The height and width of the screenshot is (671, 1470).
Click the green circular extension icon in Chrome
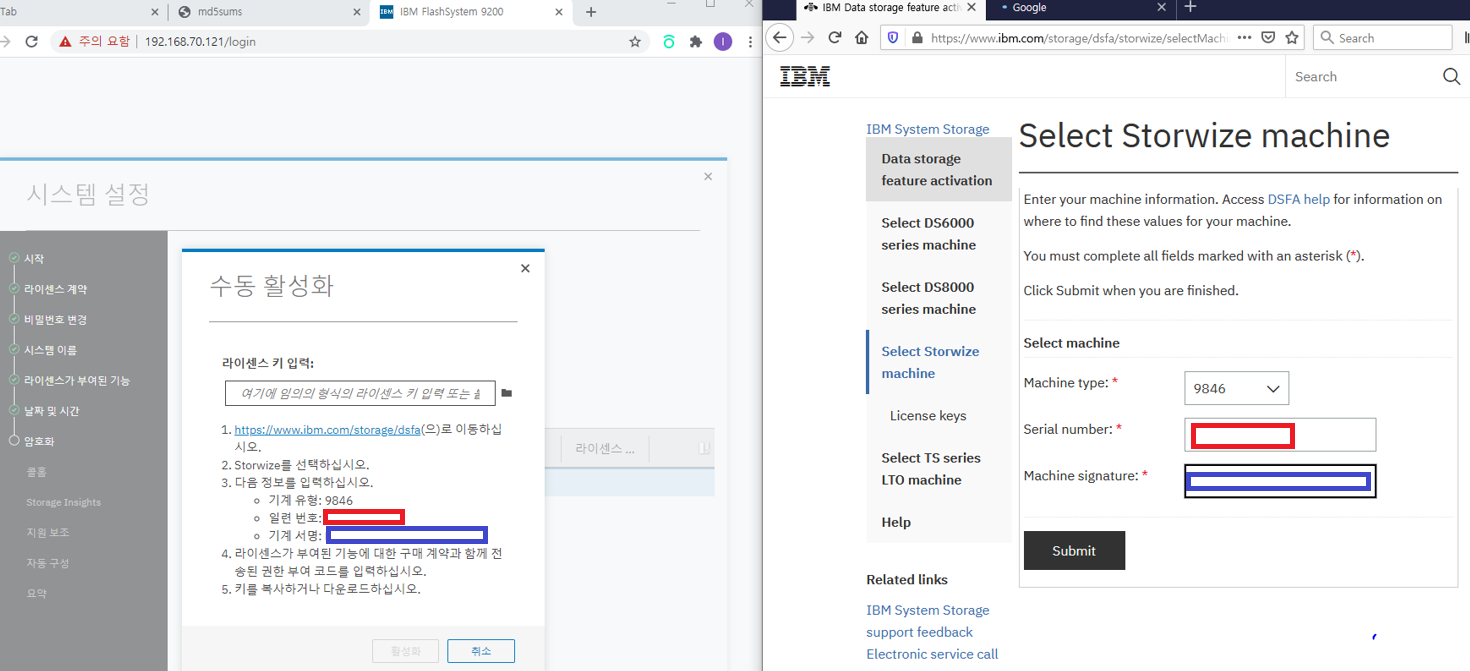pyautogui.click(x=668, y=42)
